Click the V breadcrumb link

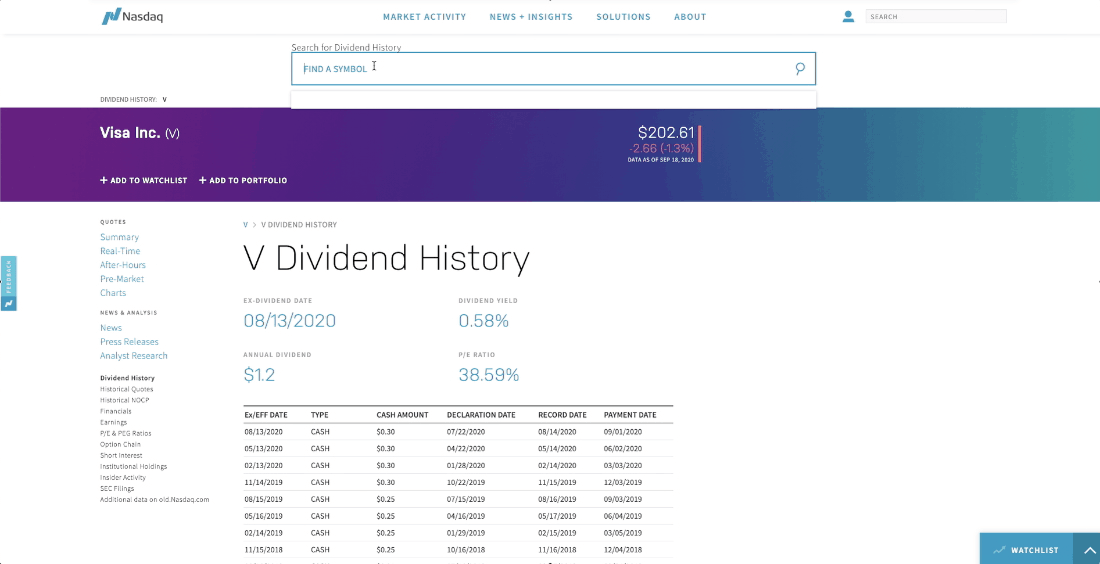coord(246,225)
